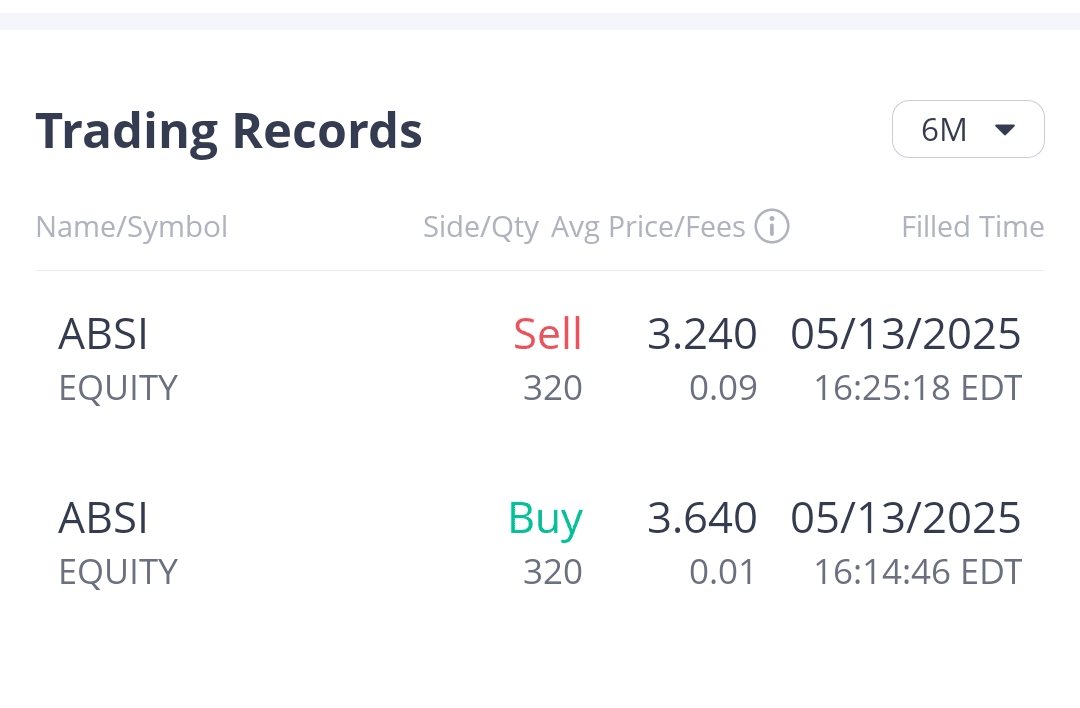Click the green Buy side label

click(x=545, y=518)
